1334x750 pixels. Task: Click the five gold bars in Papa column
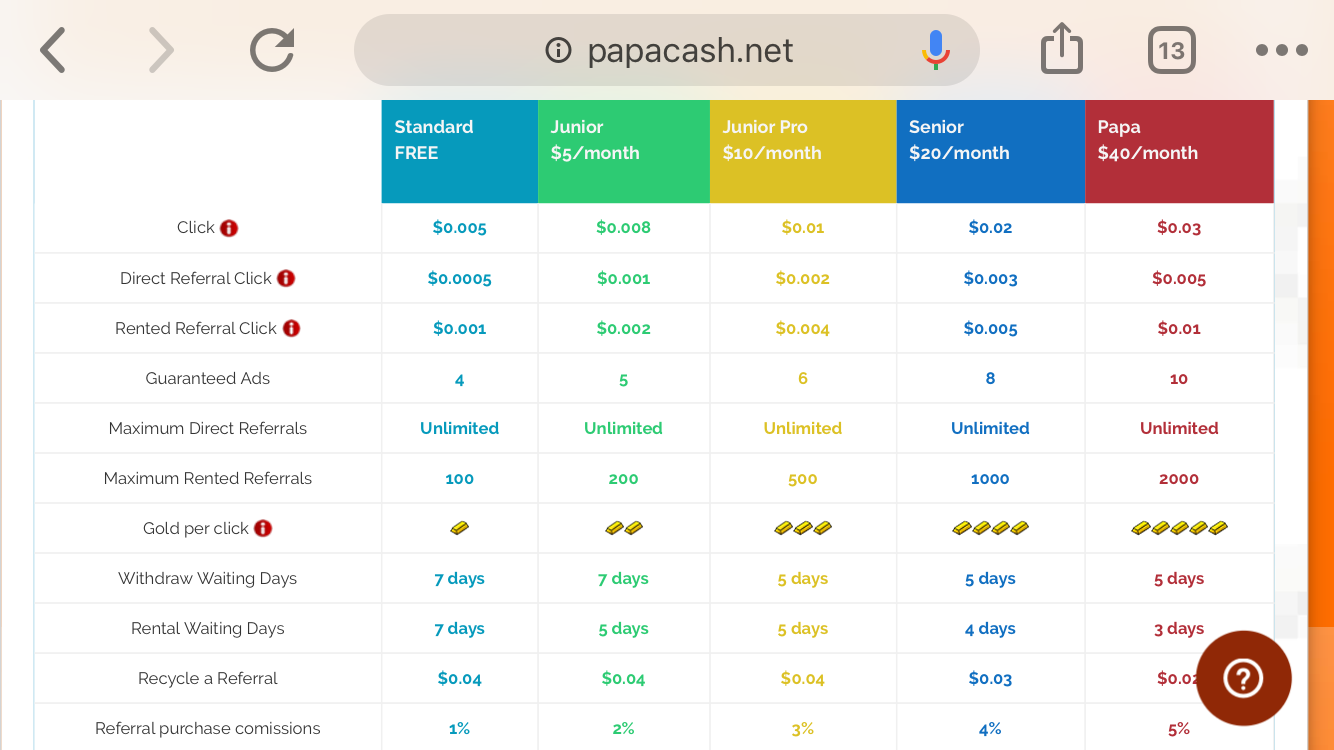tap(1179, 528)
